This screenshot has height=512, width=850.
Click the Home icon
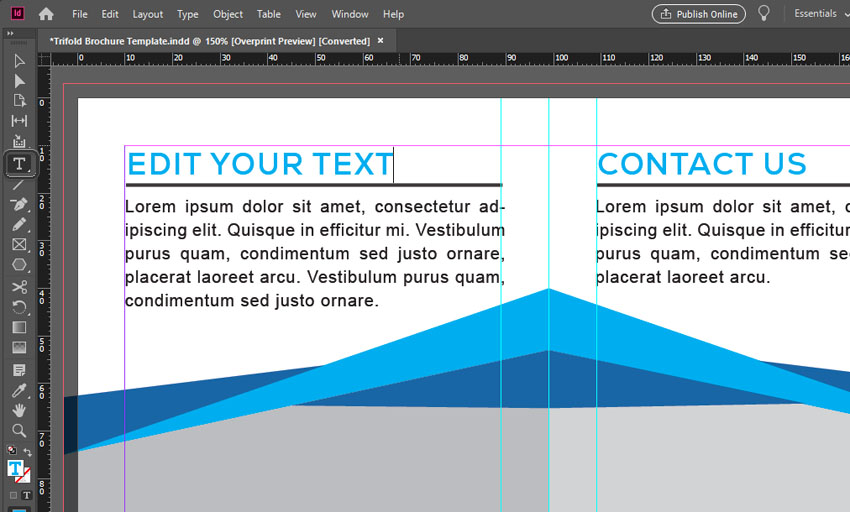click(x=46, y=14)
